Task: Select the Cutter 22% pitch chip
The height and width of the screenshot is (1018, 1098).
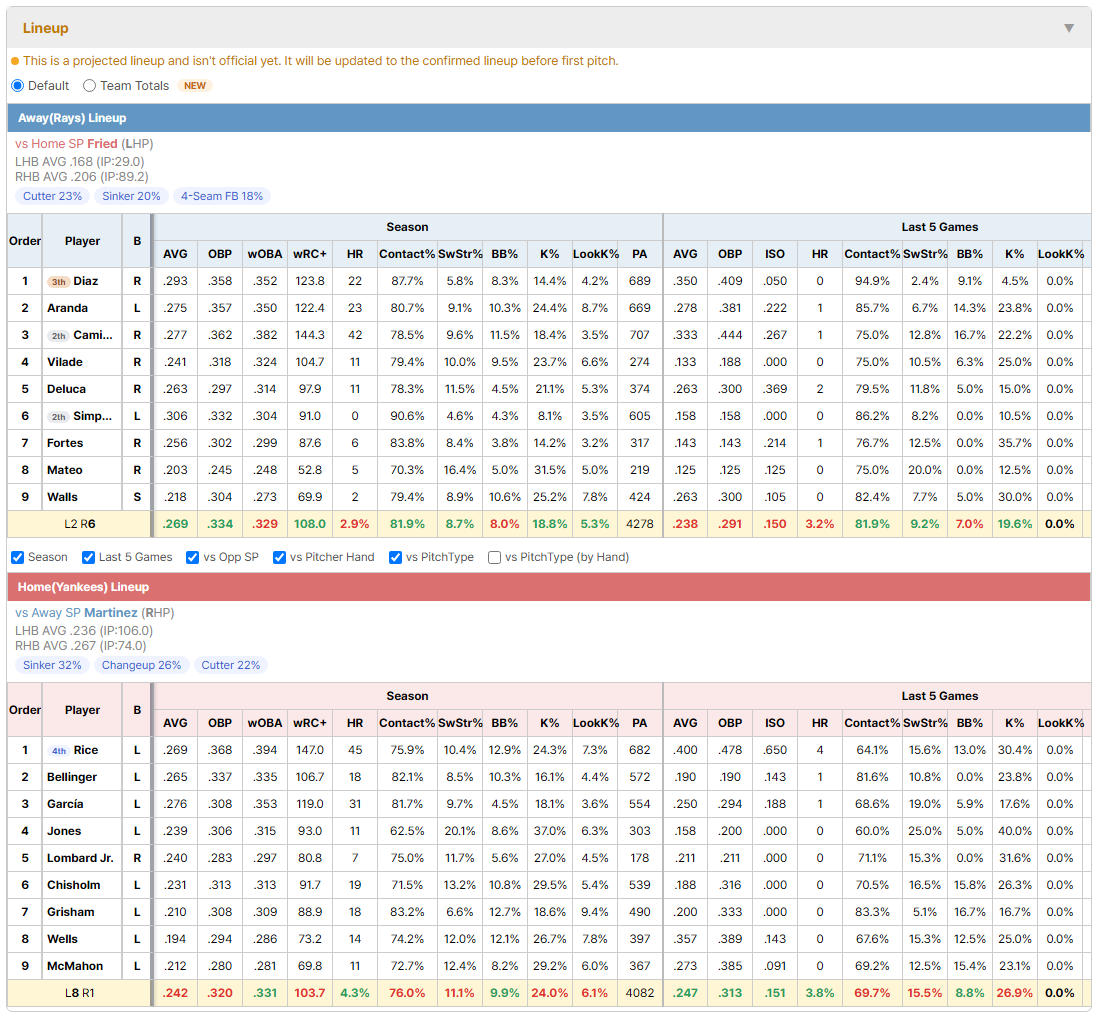Action: [231, 665]
